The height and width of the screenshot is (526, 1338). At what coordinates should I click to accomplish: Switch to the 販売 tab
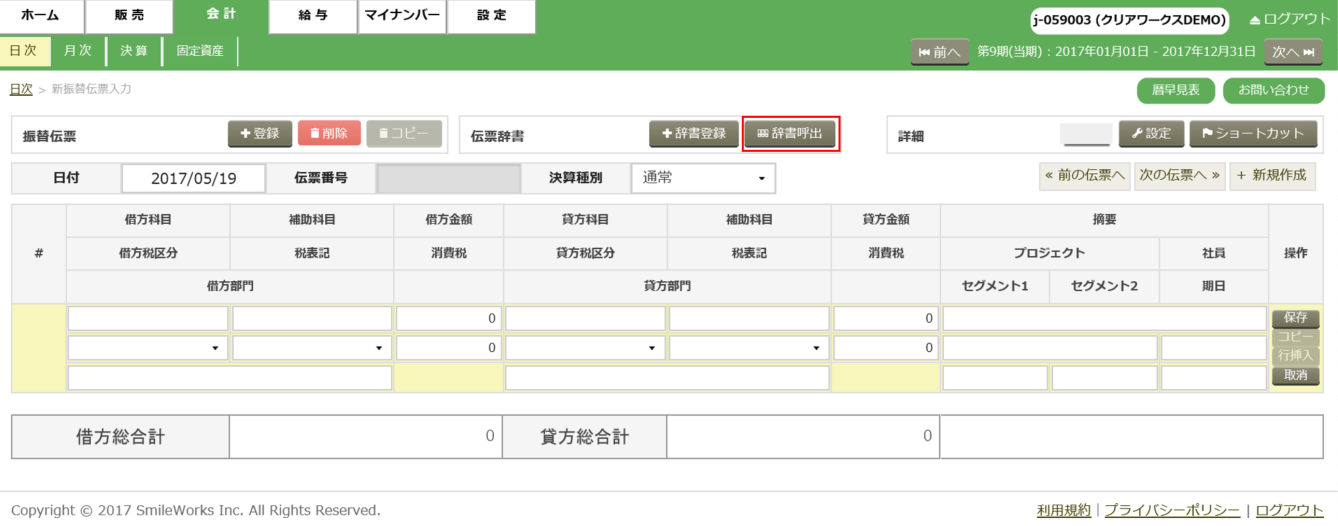pos(129,16)
